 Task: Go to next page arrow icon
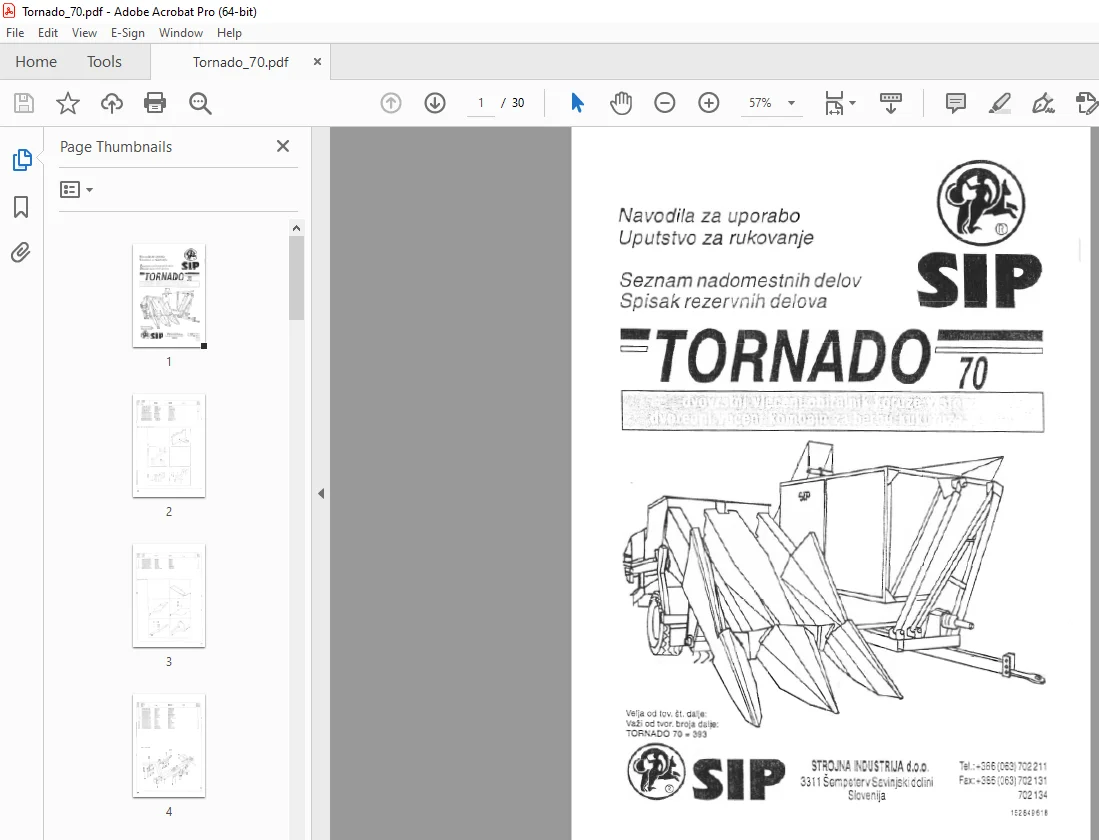pos(435,103)
